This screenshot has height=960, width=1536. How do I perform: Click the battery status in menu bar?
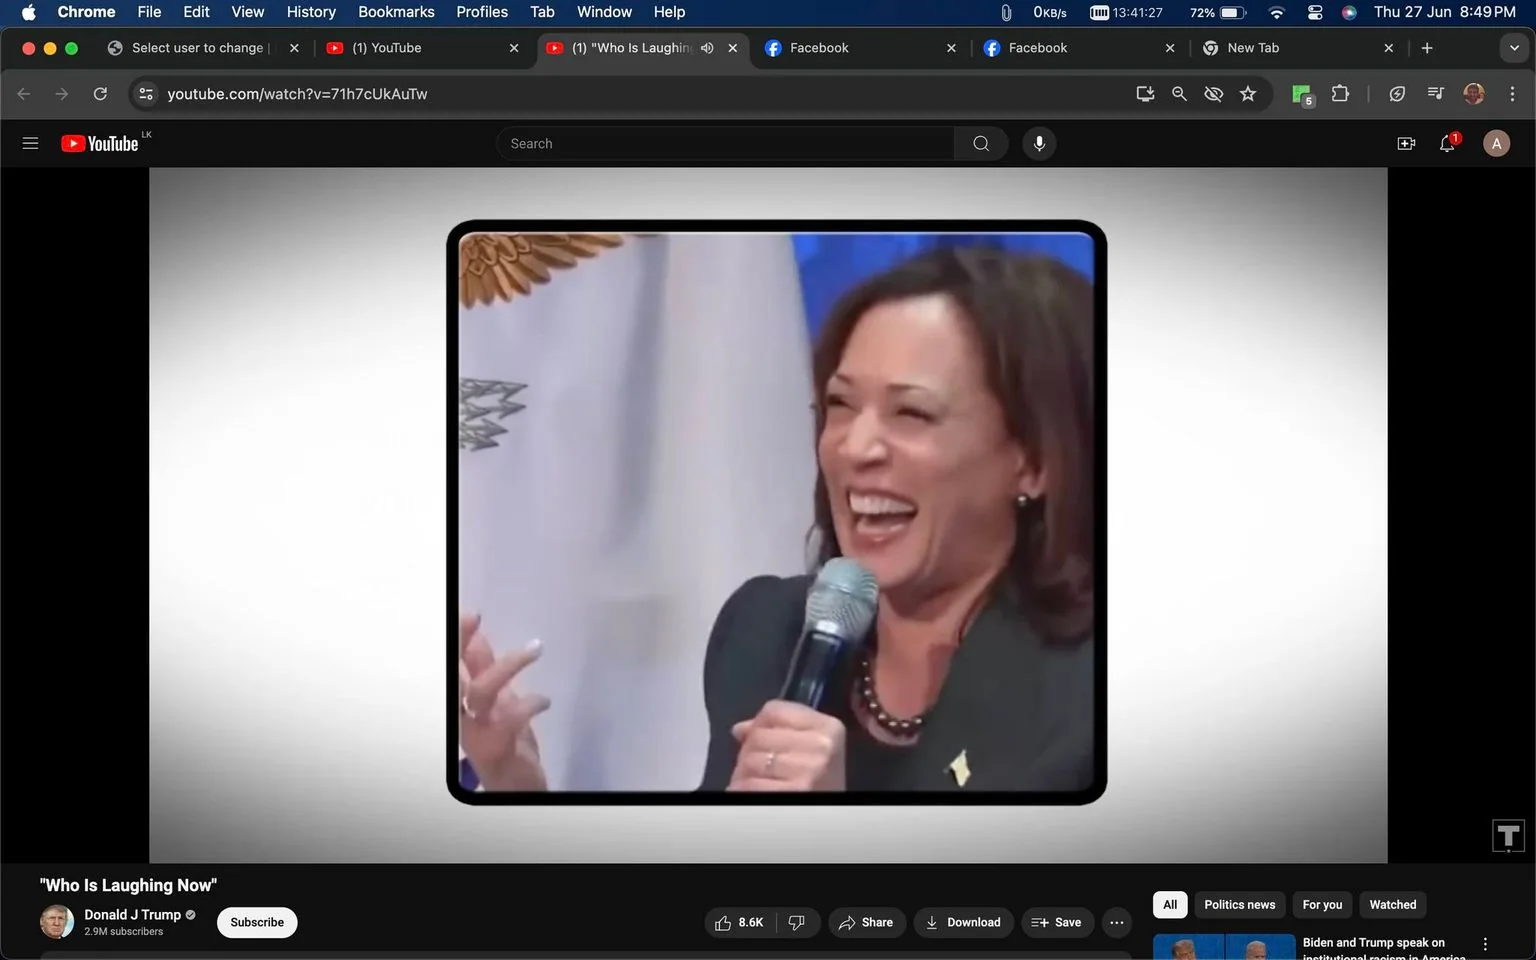coord(1218,12)
